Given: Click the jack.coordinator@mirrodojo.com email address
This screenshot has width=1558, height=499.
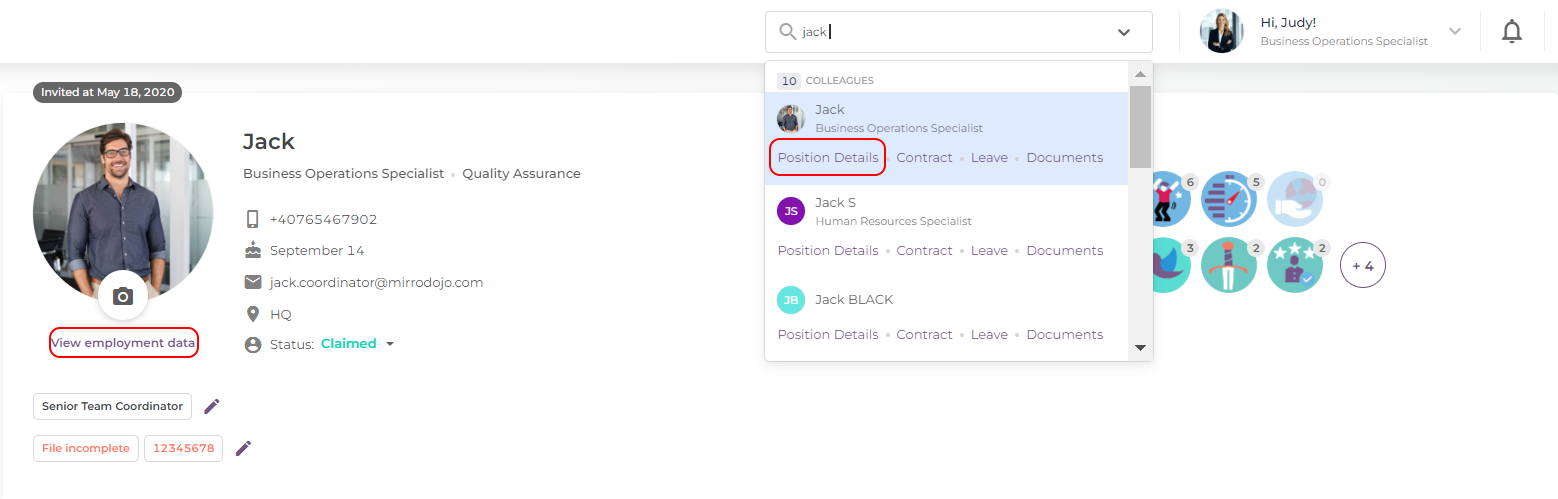Looking at the screenshot, I should pyautogui.click(x=376, y=282).
